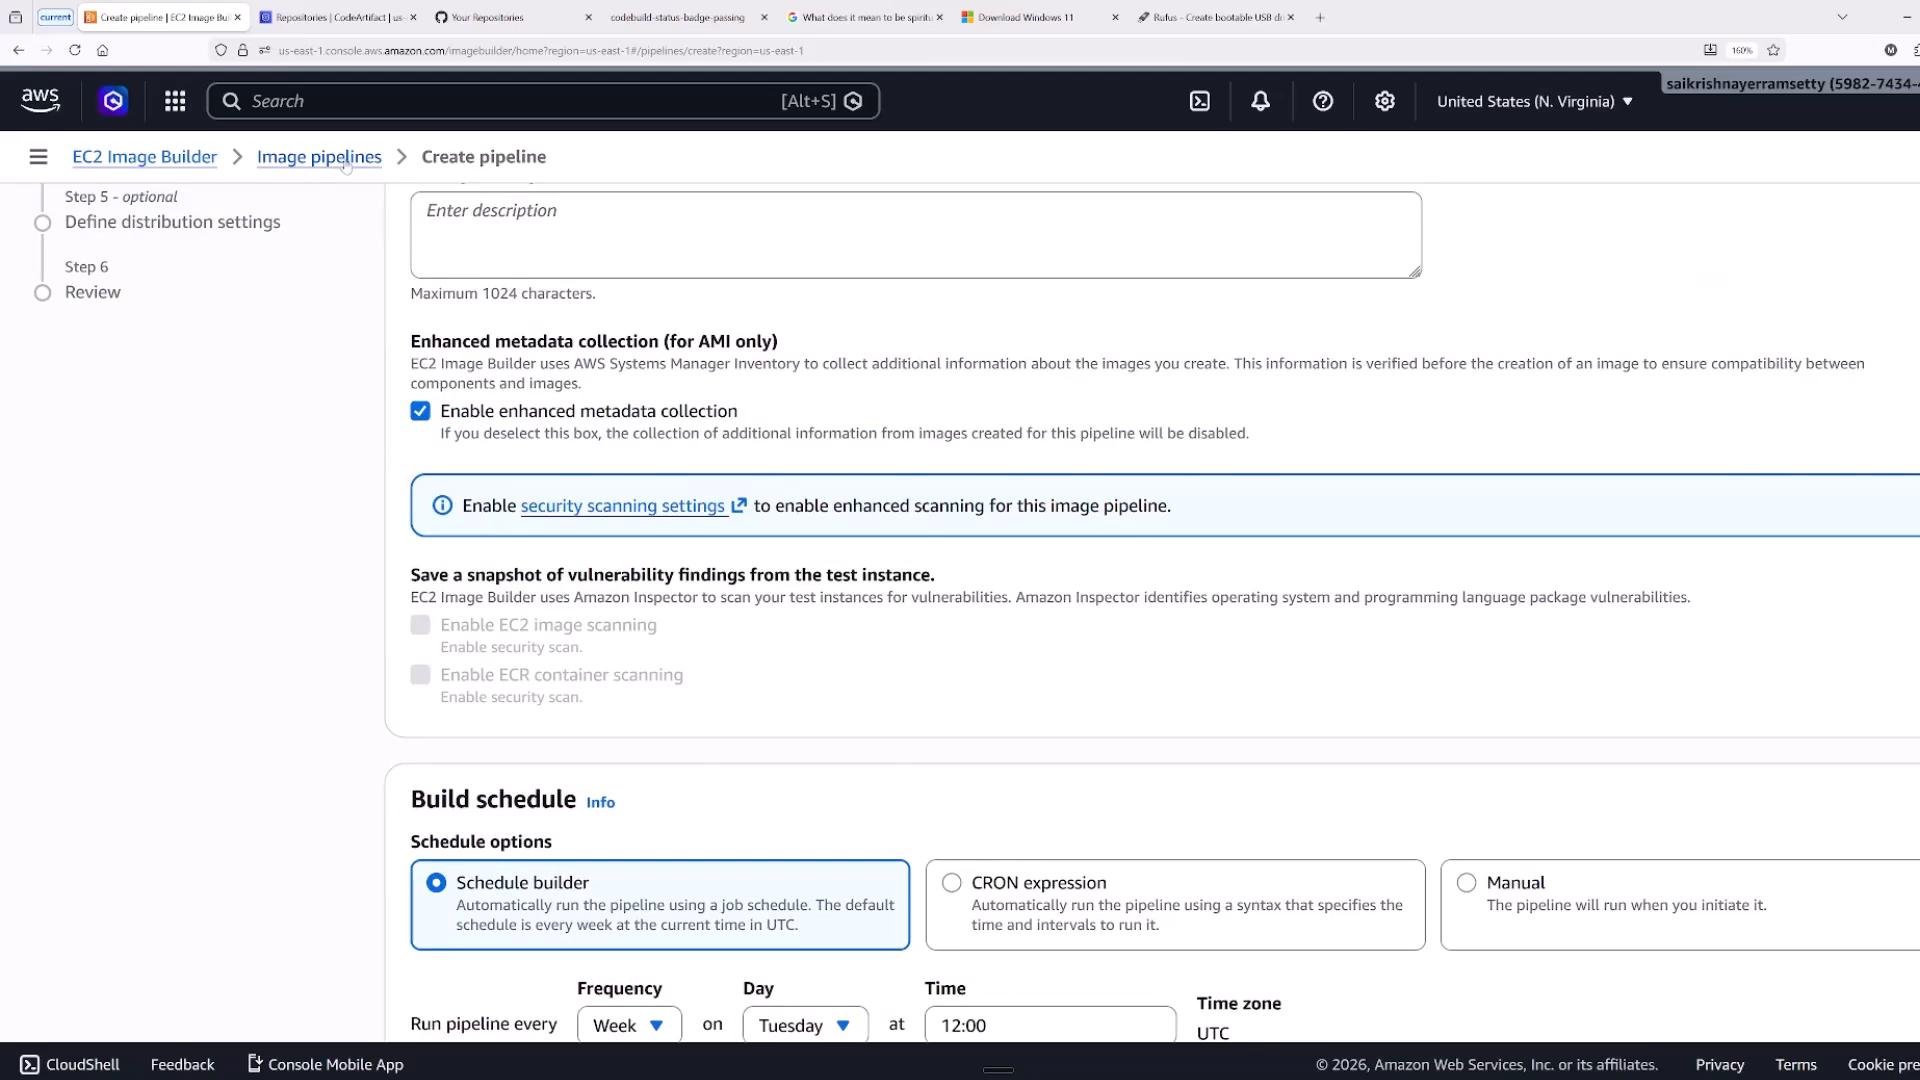Click the external link icon beside security scanning settings
The width and height of the screenshot is (1920, 1080).
click(739, 506)
